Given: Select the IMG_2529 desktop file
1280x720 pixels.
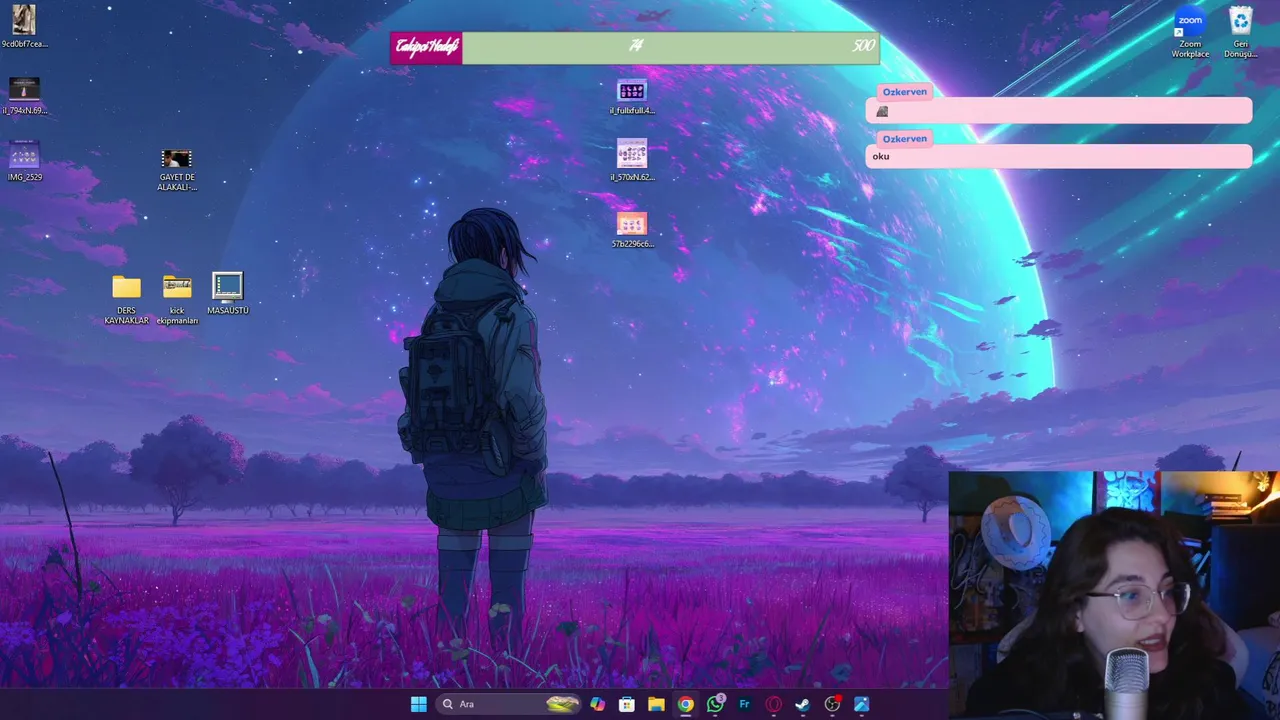Looking at the screenshot, I should (x=24, y=162).
